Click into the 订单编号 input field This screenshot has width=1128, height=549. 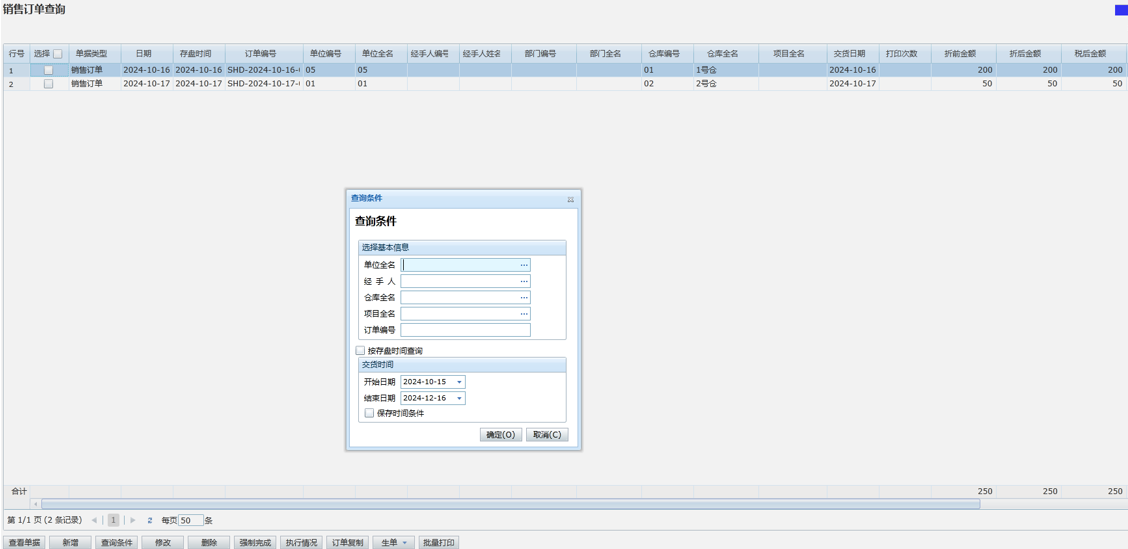(x=465, y=330)
